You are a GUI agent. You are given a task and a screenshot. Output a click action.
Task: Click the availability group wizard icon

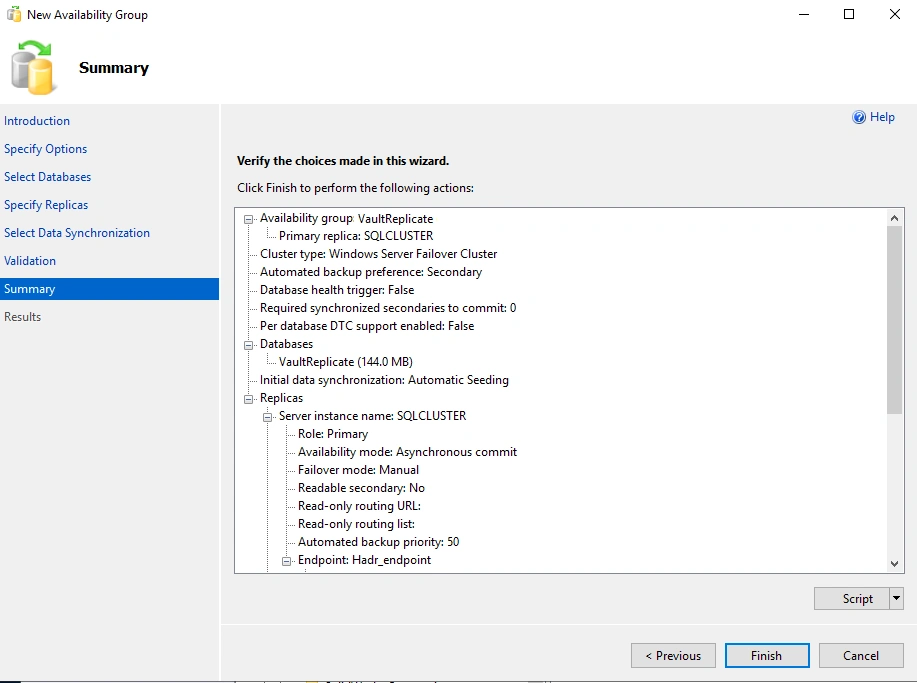[31, 67]
